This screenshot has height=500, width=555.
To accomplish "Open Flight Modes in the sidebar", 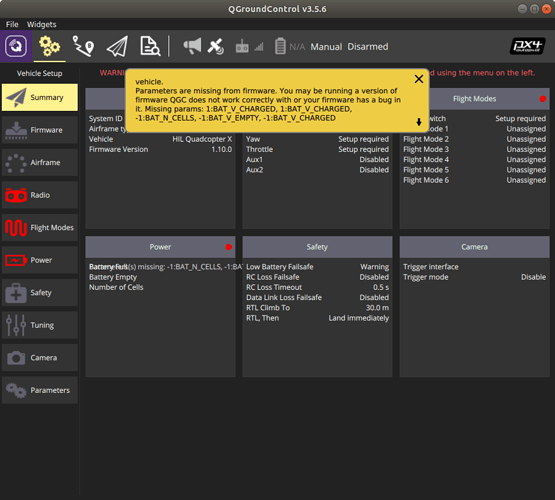I will [40, 228].
